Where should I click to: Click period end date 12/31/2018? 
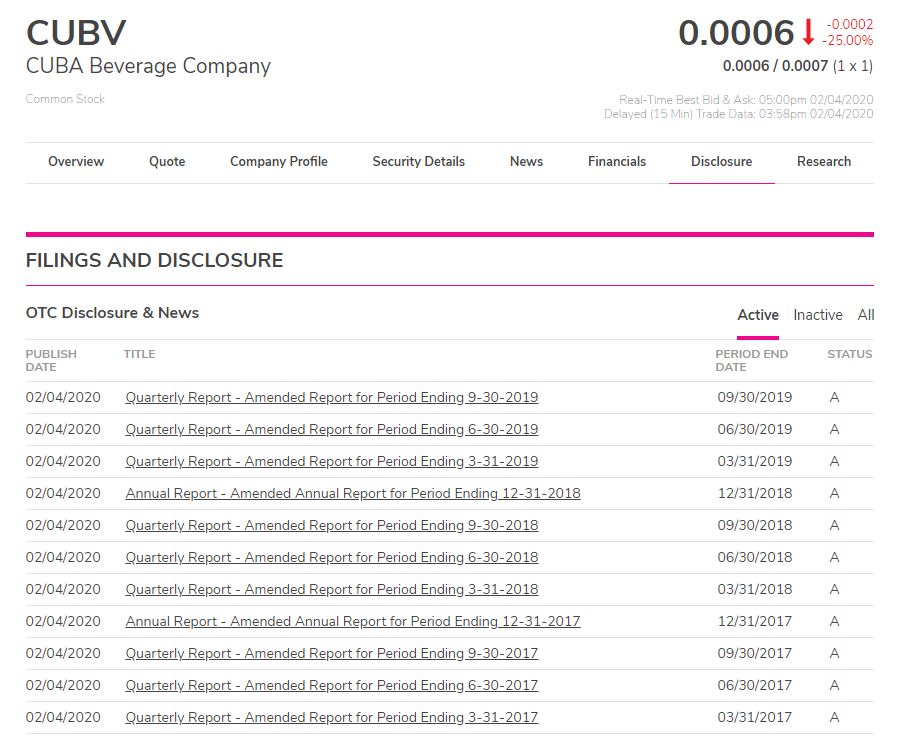tap(755, 494)
